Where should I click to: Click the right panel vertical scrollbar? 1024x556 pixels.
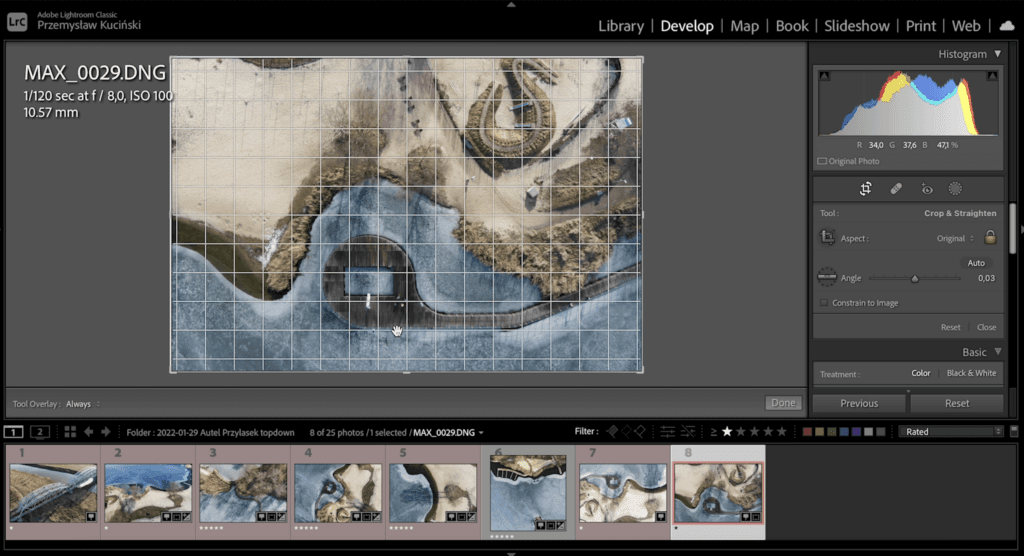1013,228
